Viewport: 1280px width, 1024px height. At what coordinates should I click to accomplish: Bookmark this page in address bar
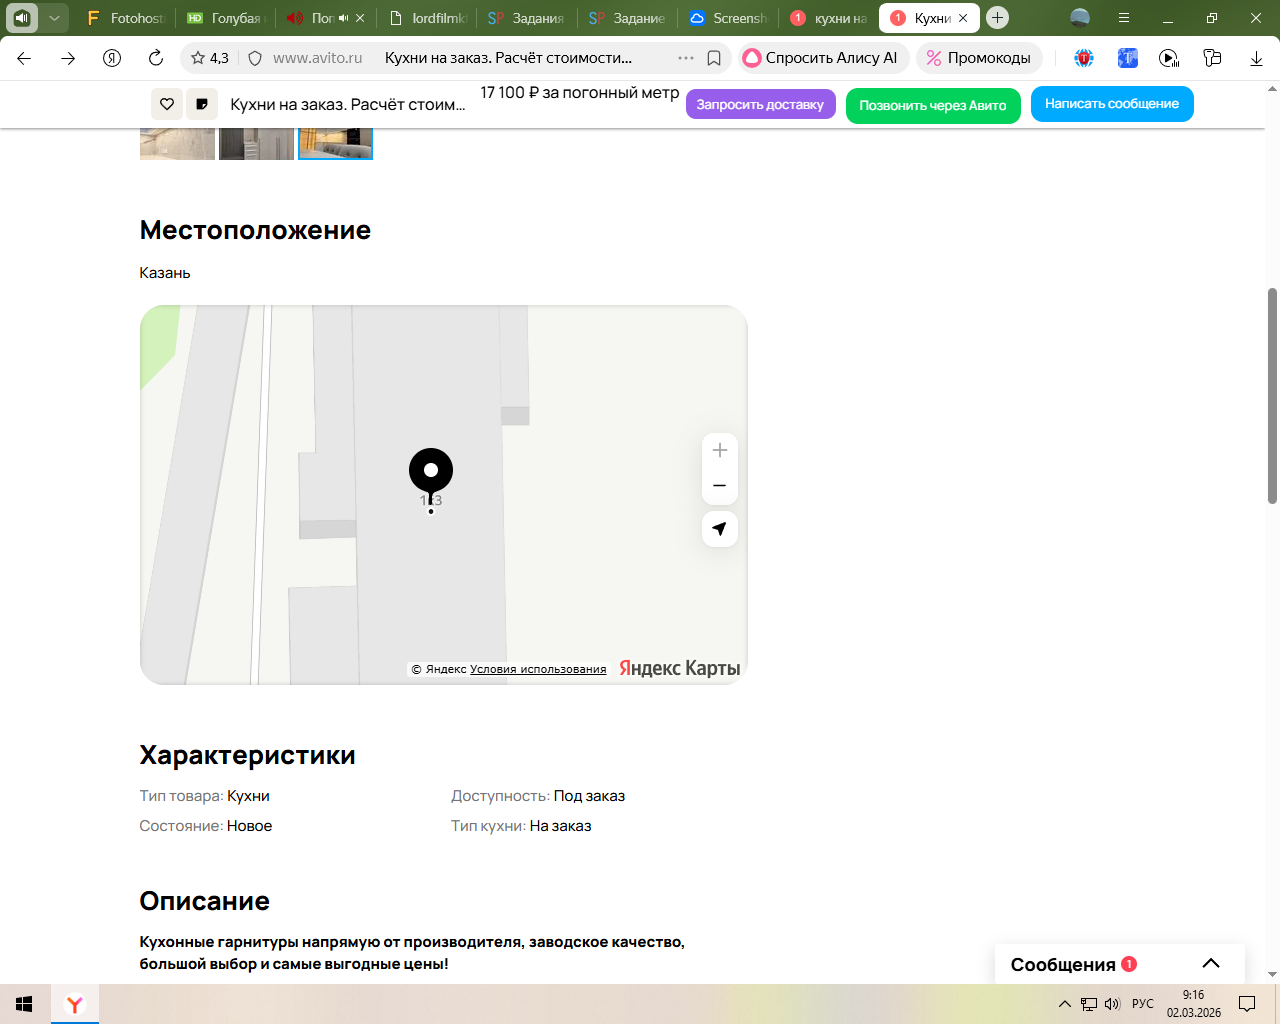point(714,58)
